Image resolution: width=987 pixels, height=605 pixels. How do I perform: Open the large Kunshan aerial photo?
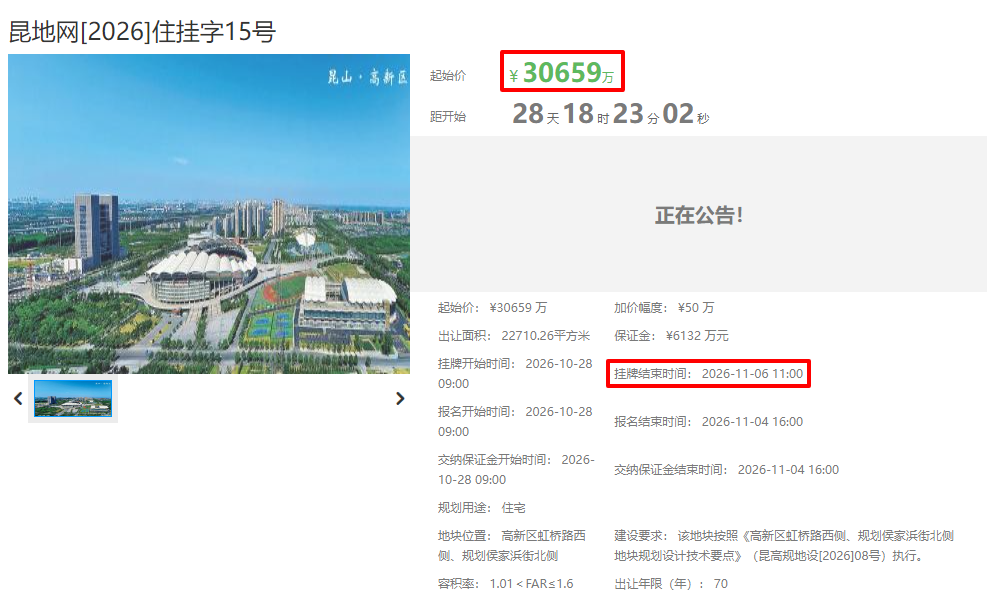209,214
